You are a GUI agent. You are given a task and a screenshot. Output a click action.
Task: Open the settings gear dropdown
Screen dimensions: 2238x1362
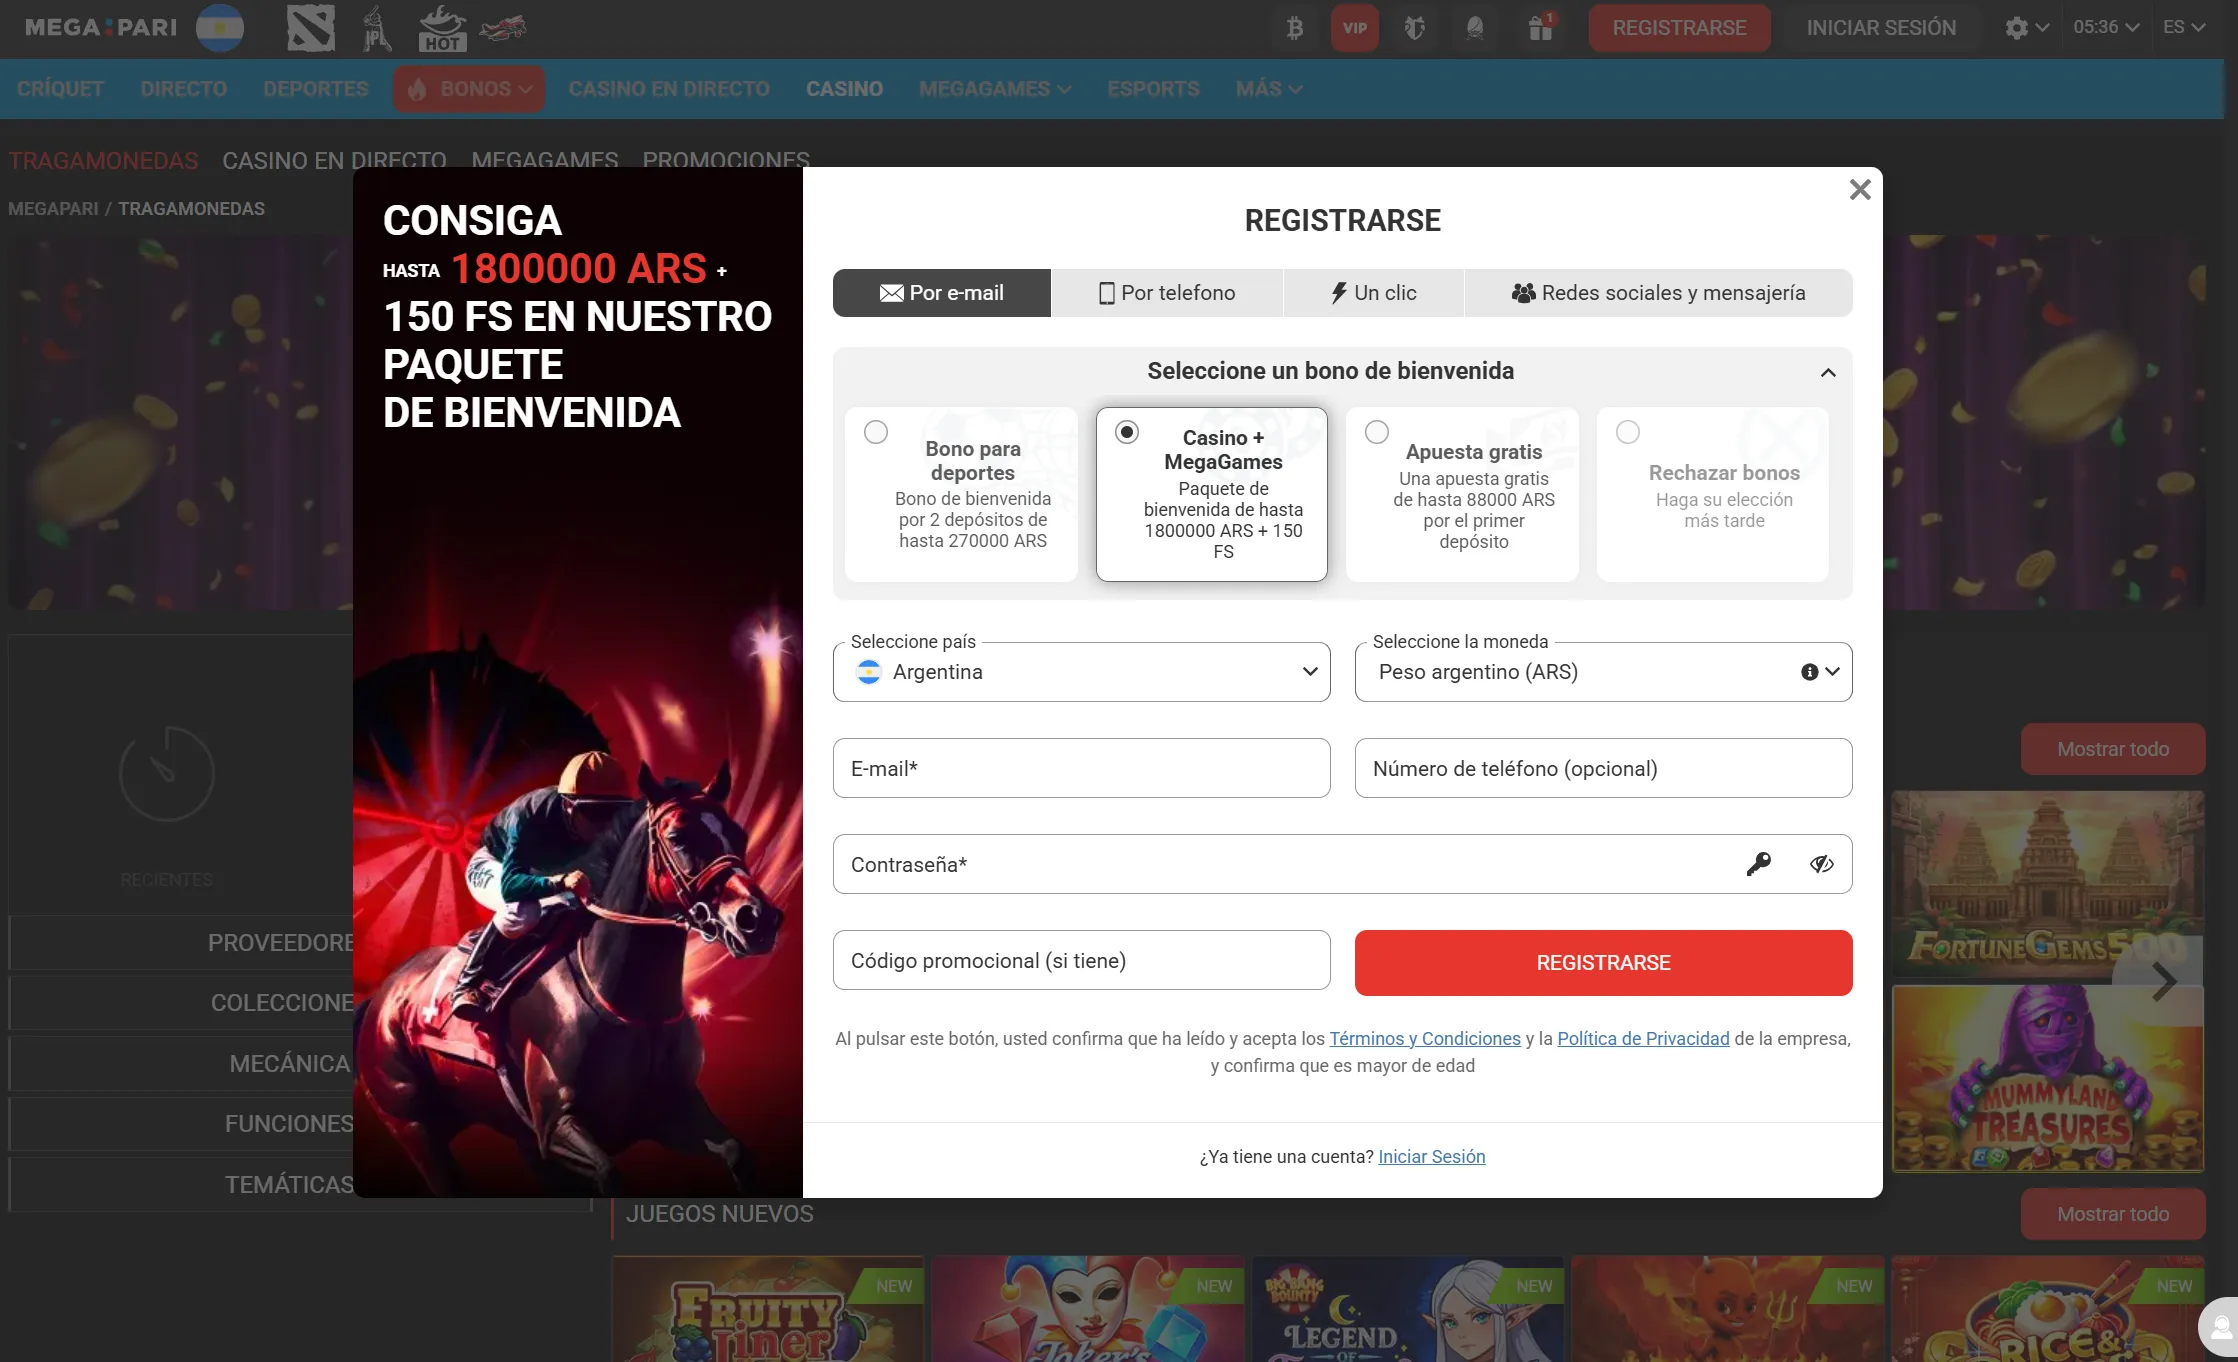click(2027, 28)
